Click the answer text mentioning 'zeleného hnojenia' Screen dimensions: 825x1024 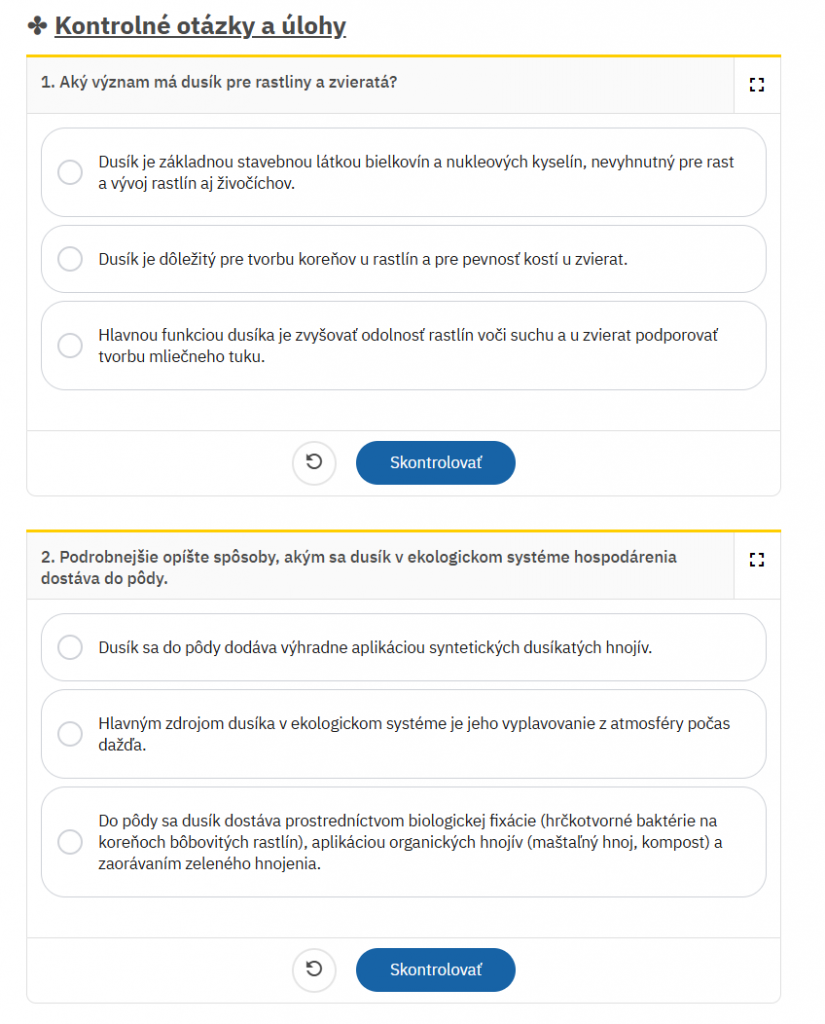[410, 842]
